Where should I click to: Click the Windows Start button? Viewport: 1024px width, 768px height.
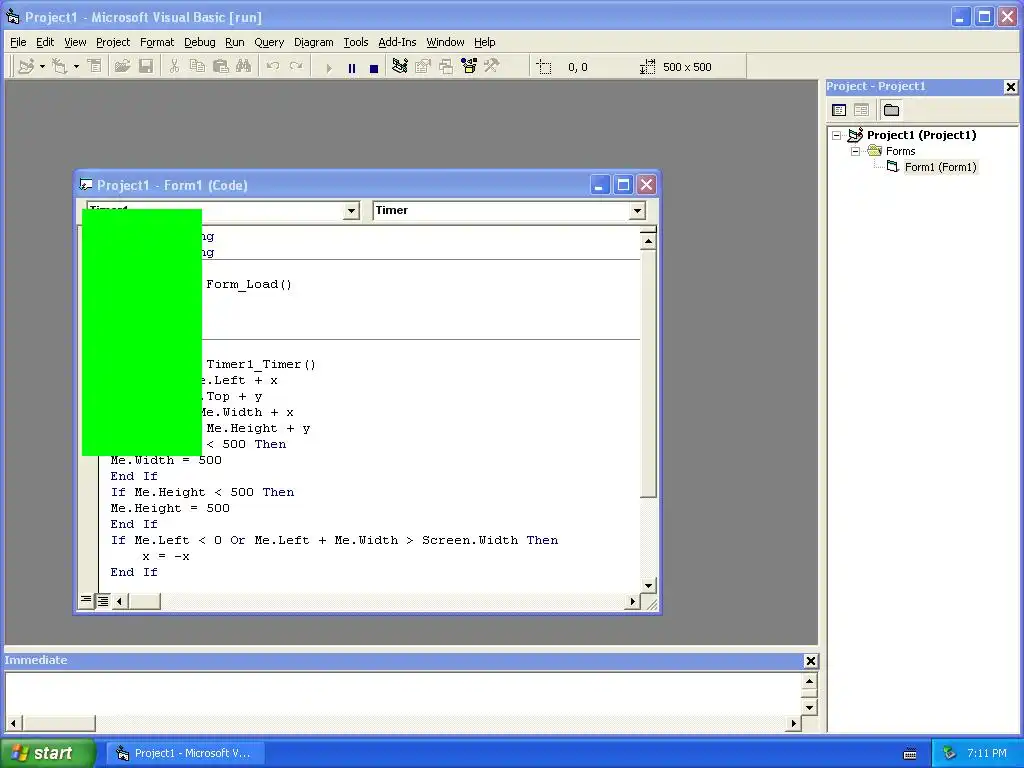click(46, 753)
